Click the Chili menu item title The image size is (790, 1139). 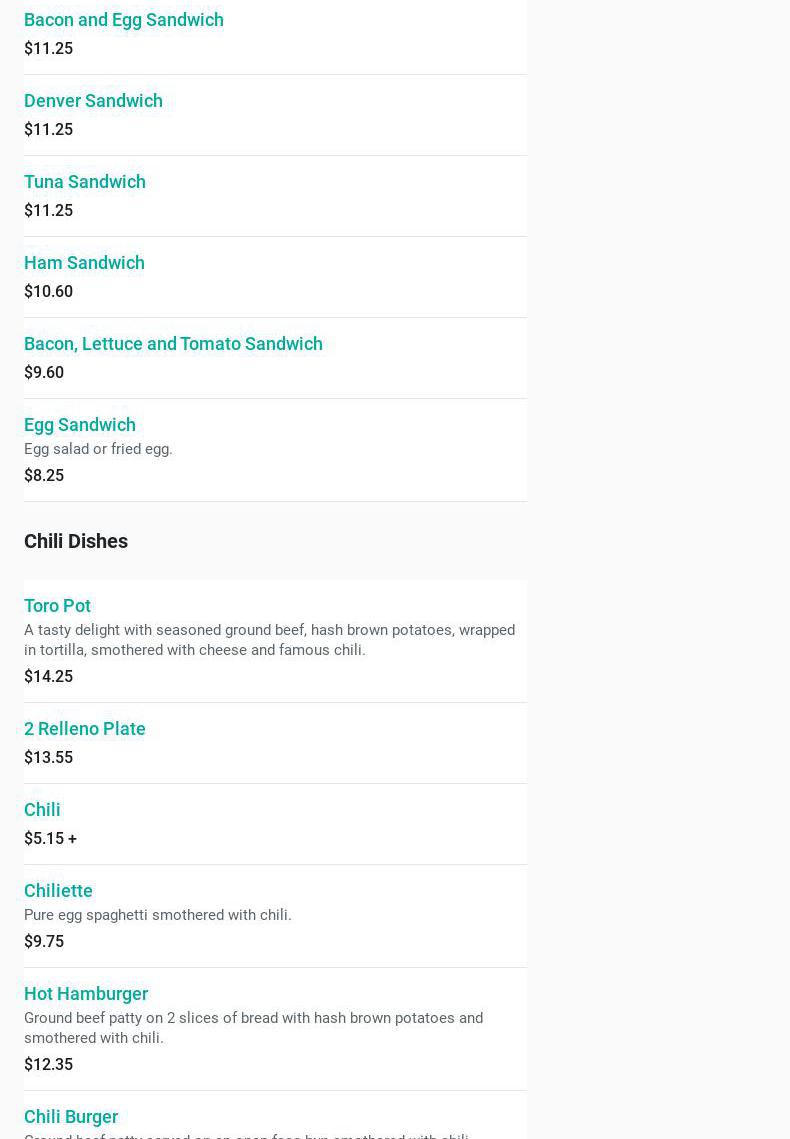click(x=42, y=810)
